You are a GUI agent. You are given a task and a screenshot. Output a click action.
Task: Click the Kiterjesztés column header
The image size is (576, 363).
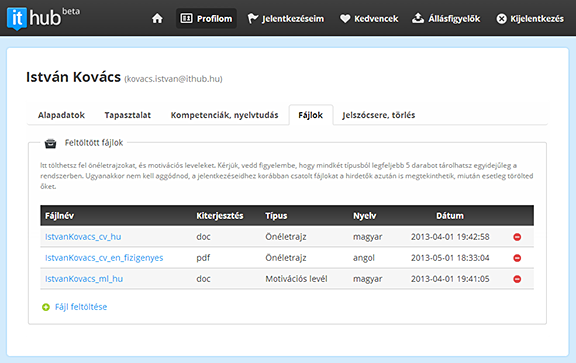(220, 216)
